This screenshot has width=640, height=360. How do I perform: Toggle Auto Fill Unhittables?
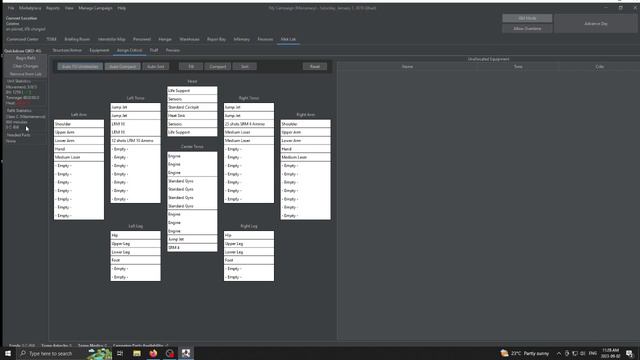(x=80, y=67)
